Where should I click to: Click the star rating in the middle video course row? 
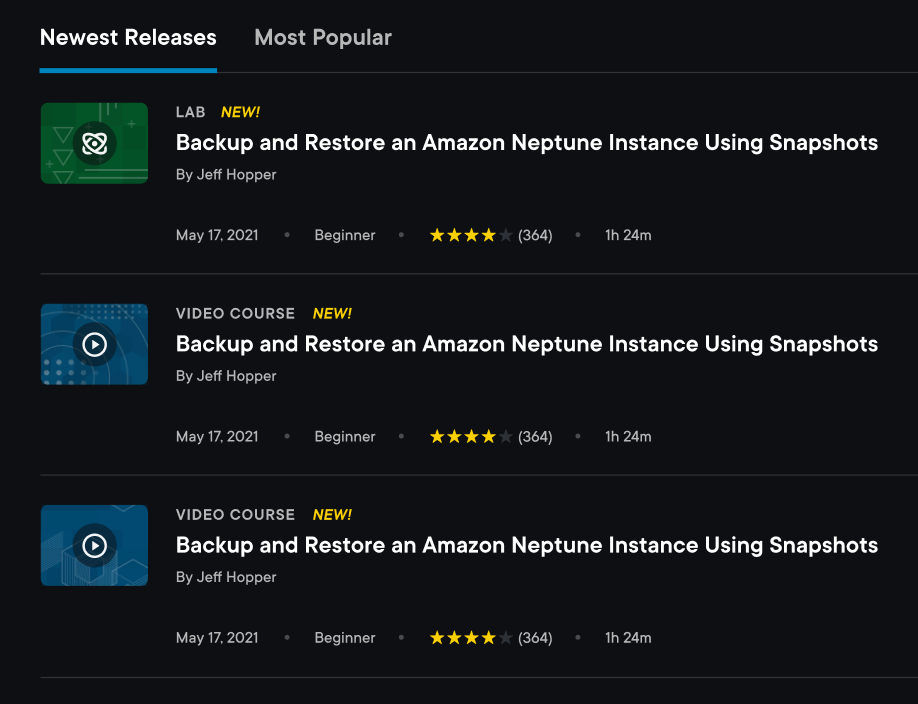tap(471, 437)
